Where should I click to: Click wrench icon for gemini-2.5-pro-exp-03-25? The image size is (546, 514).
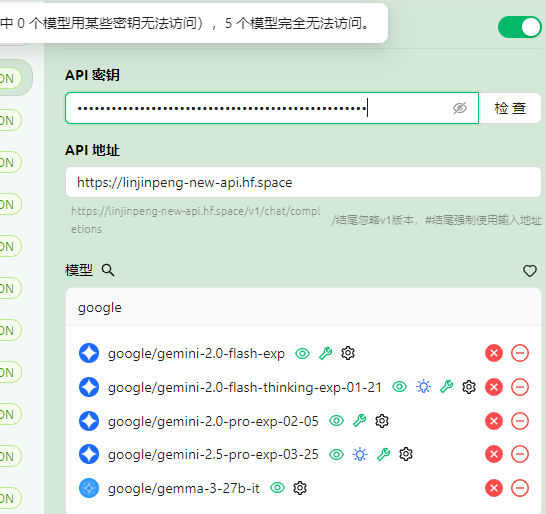click(383, 454)
